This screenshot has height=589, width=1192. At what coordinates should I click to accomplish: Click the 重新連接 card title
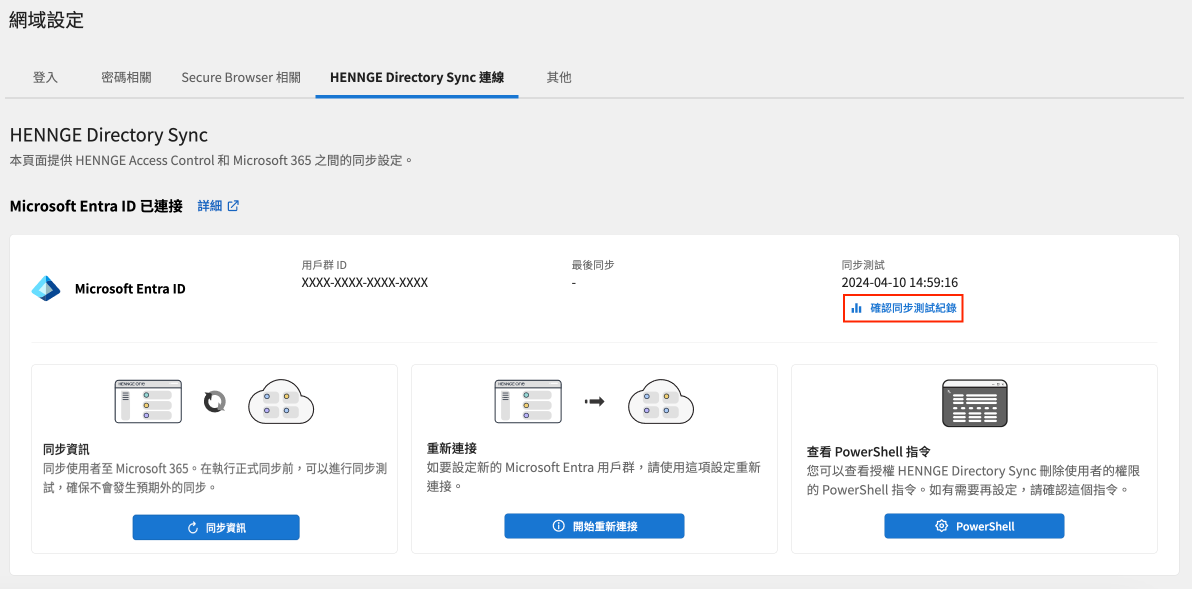(x=452, y=448)
